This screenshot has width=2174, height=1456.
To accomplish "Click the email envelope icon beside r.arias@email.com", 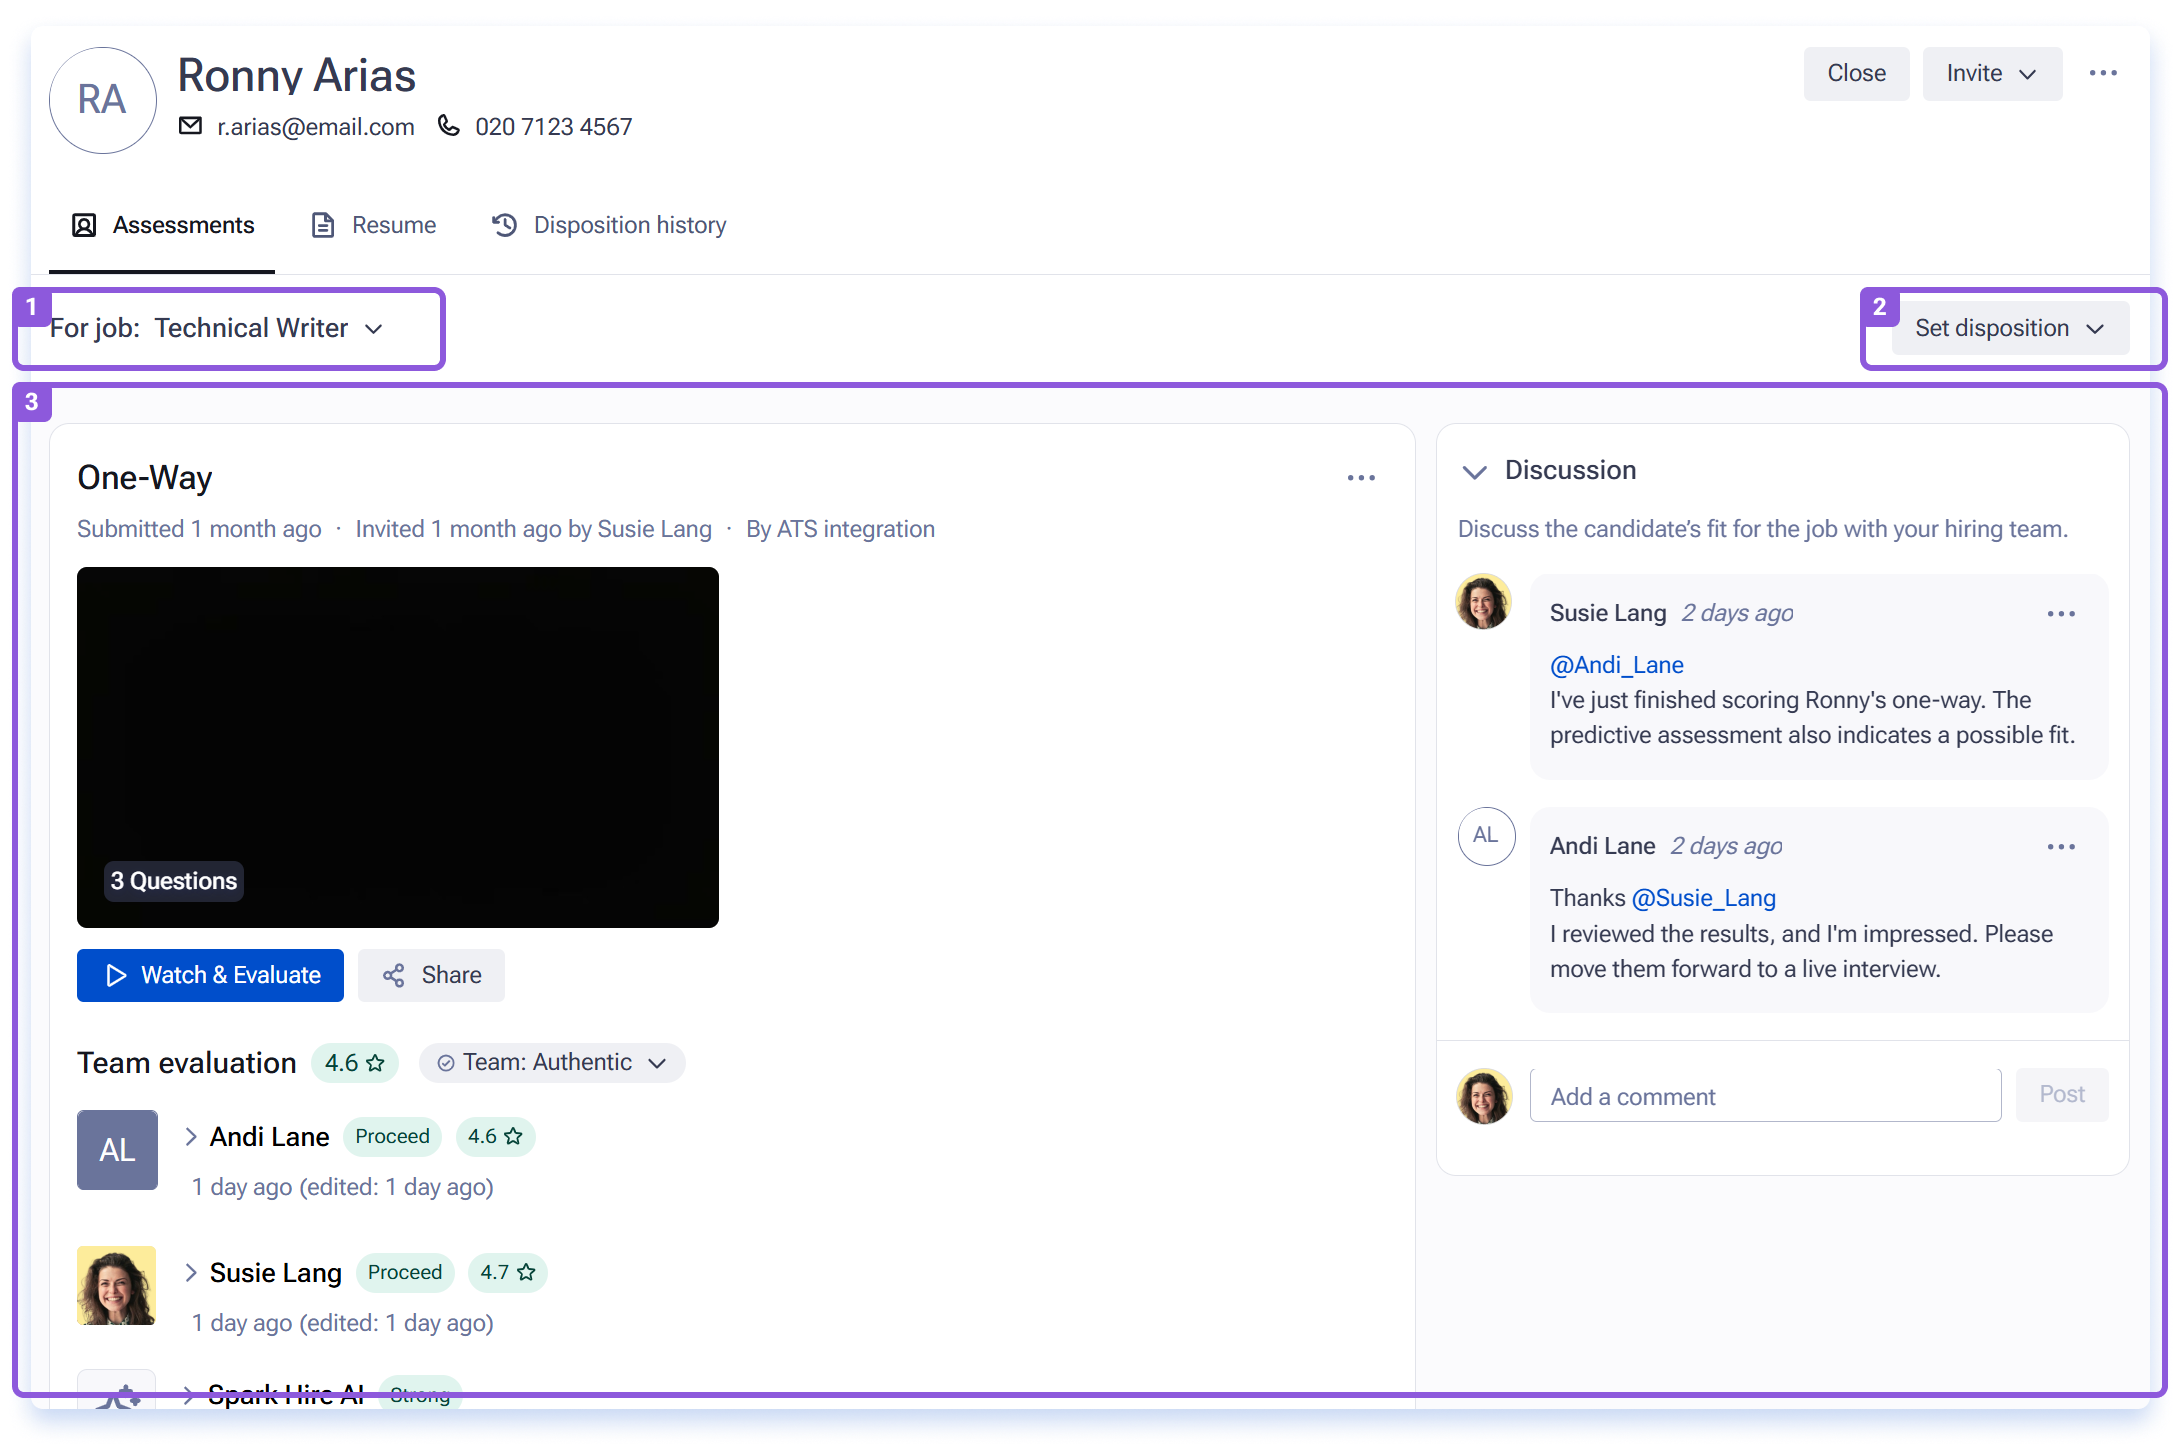I will (x=190, y=126).
